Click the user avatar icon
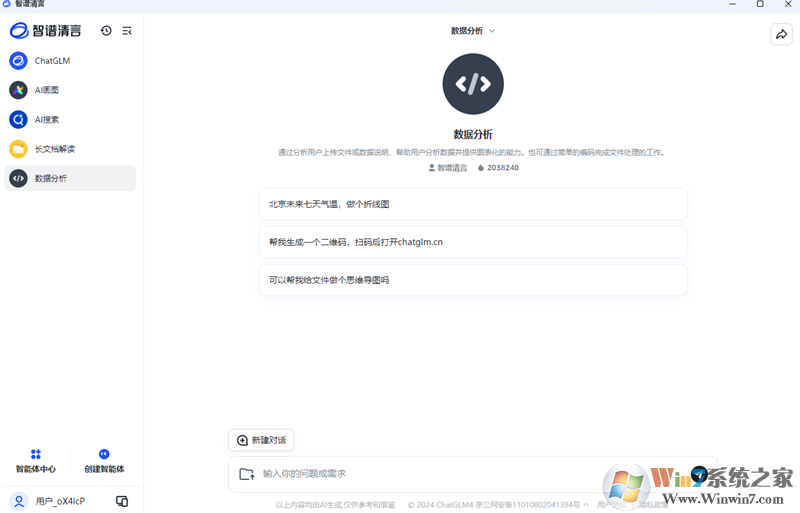This screenshot has width=800, height=513. point(19,501)
